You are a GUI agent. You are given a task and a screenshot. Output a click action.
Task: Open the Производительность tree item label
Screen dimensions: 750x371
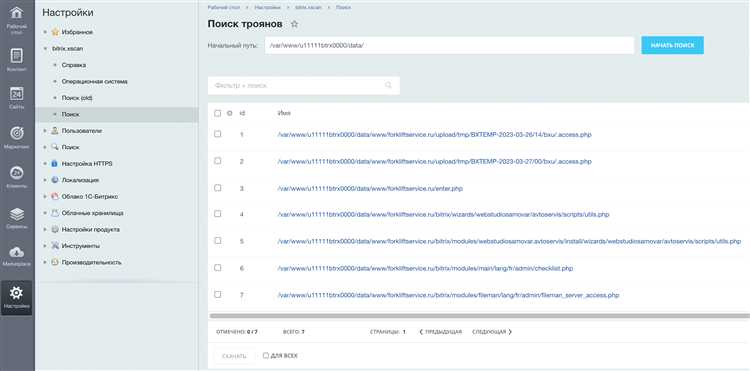[91, 262]
